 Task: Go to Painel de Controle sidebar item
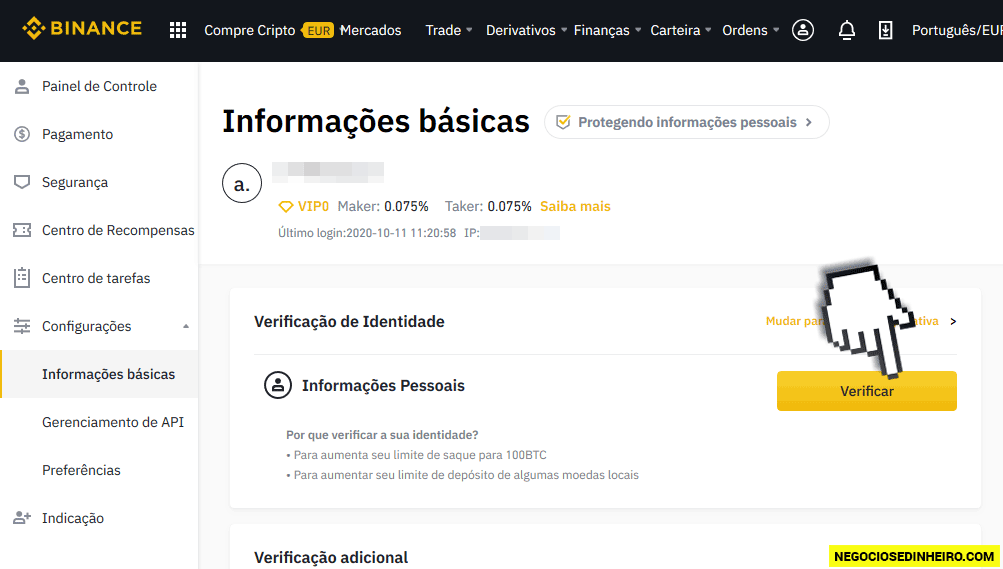[99, 86]
